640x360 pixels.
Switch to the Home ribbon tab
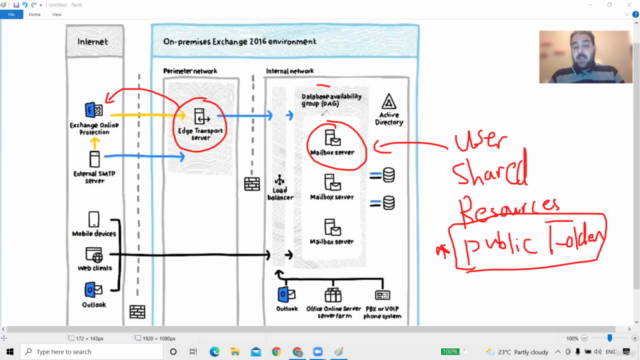(x=35, y=15)
